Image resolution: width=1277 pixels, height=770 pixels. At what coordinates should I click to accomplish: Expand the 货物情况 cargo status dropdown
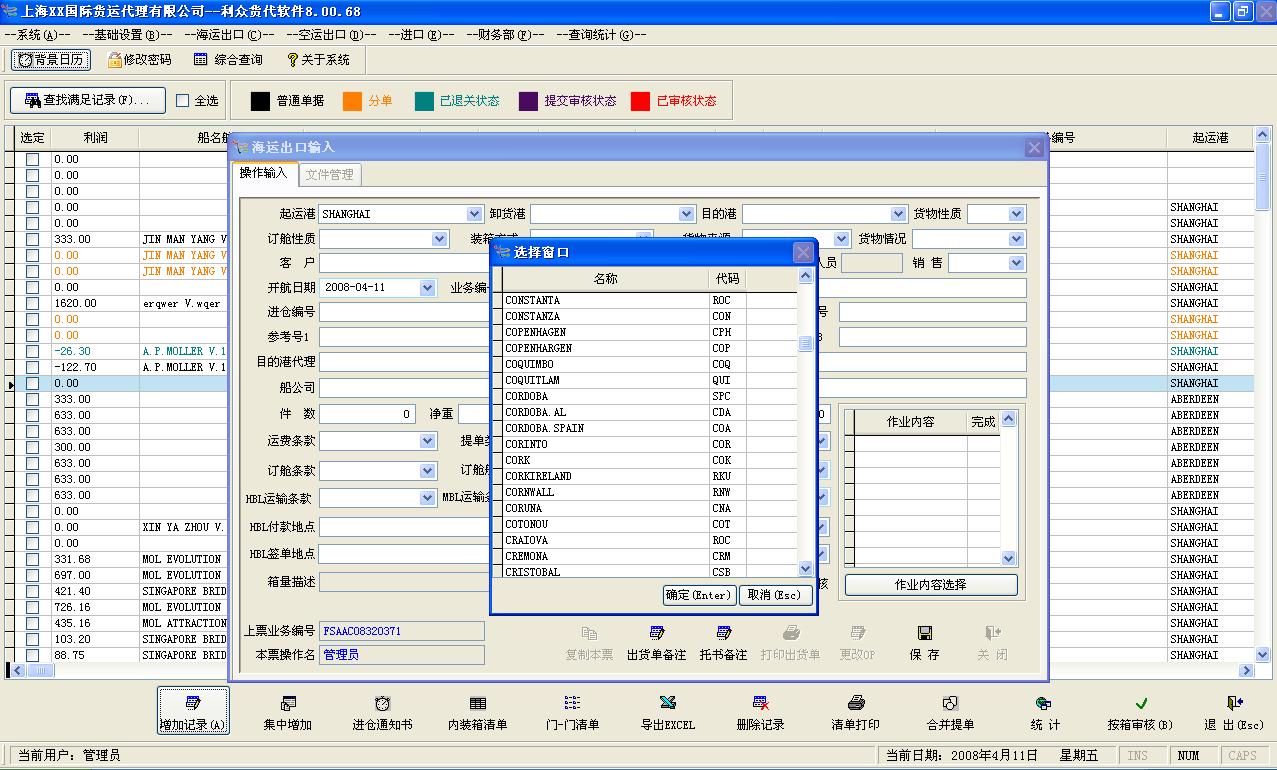click(x=1017, y=239)
